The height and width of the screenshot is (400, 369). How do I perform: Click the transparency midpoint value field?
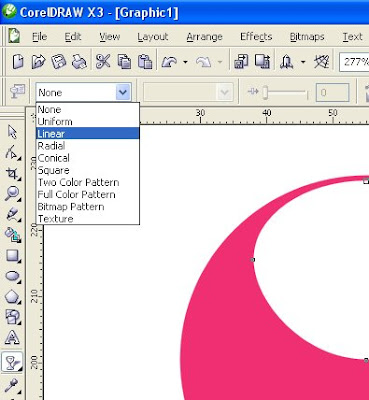click(x=332, y=92)
